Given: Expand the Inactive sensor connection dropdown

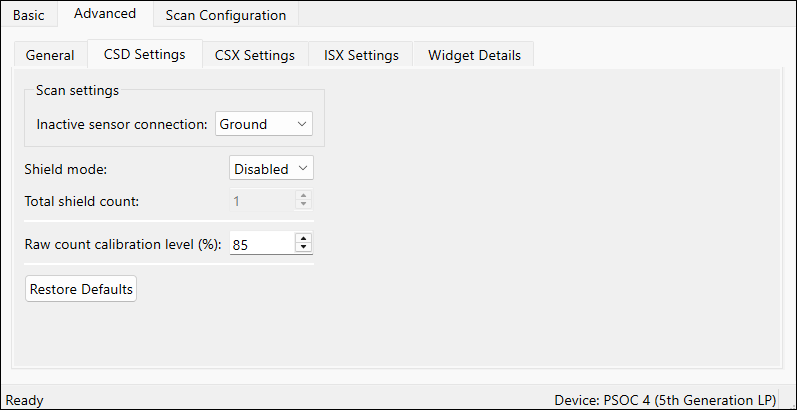Looking at the screenshot, I should coord(264,124).
